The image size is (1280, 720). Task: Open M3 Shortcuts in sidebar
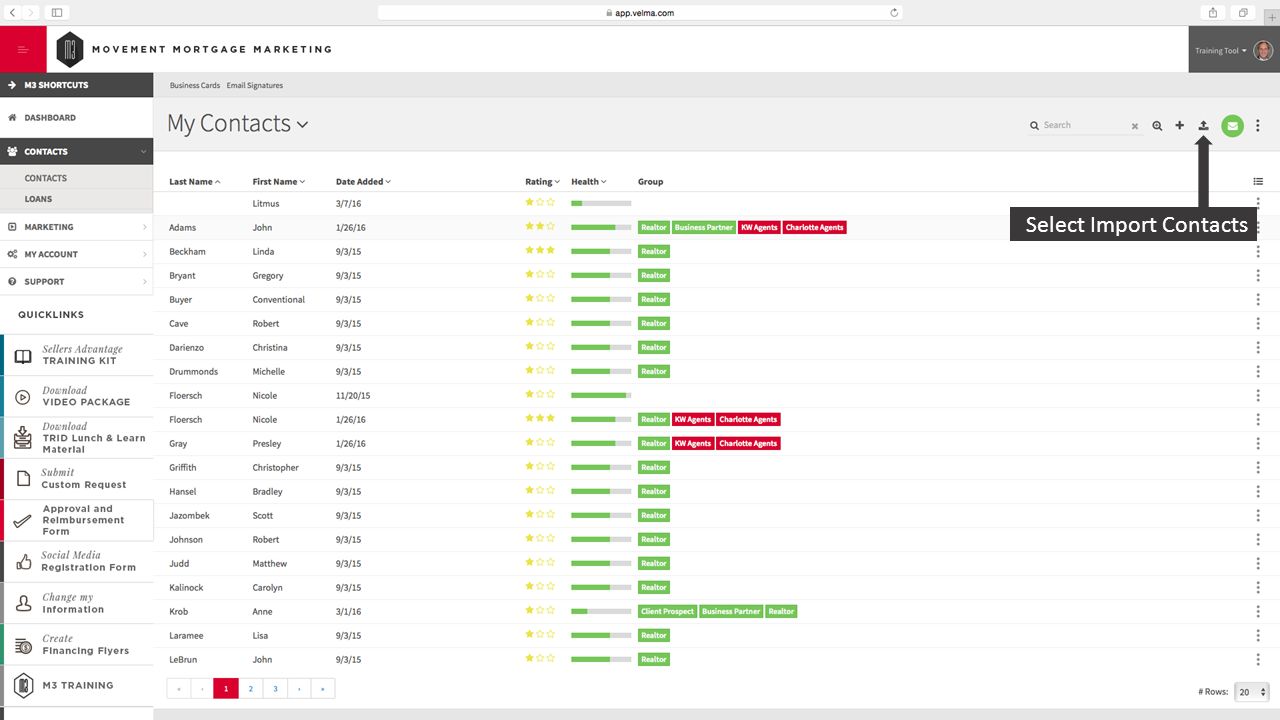(x=76, y=85)
